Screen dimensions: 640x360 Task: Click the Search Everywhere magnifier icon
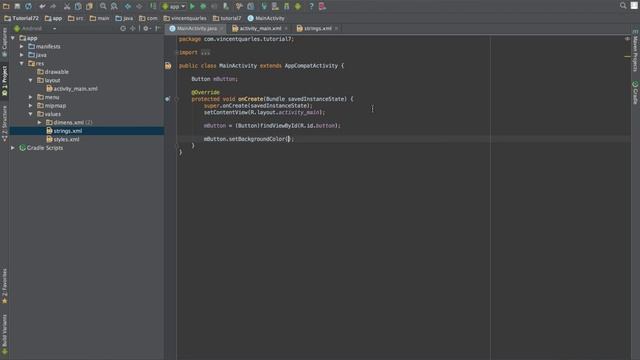623,6
